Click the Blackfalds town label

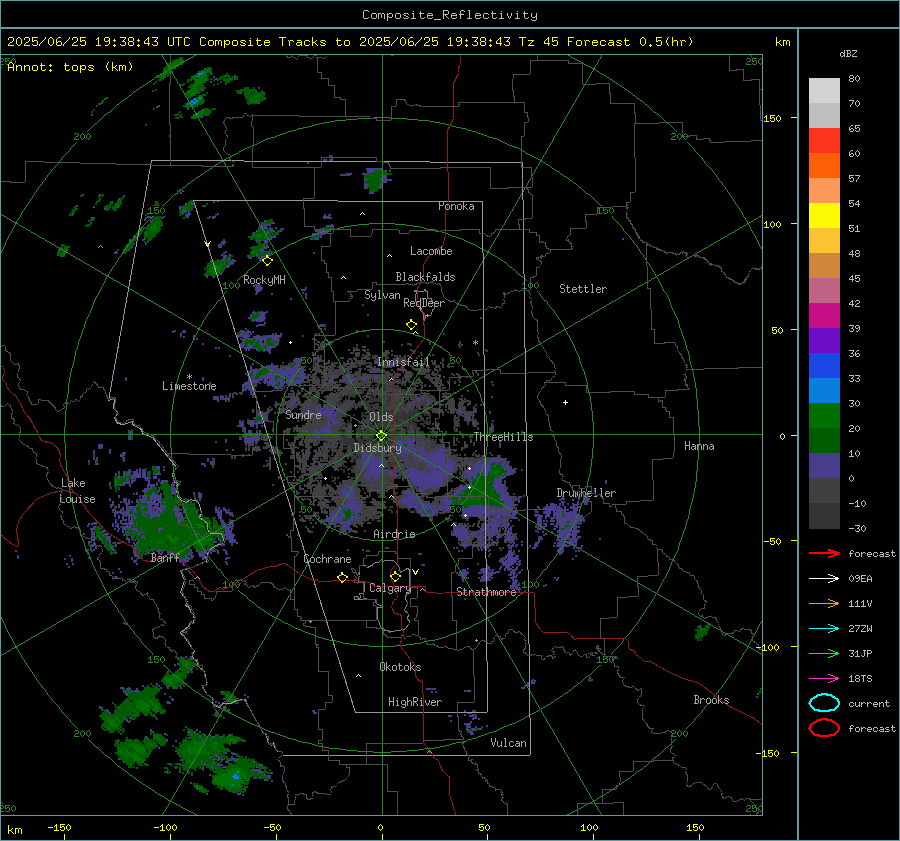point(425,277)
